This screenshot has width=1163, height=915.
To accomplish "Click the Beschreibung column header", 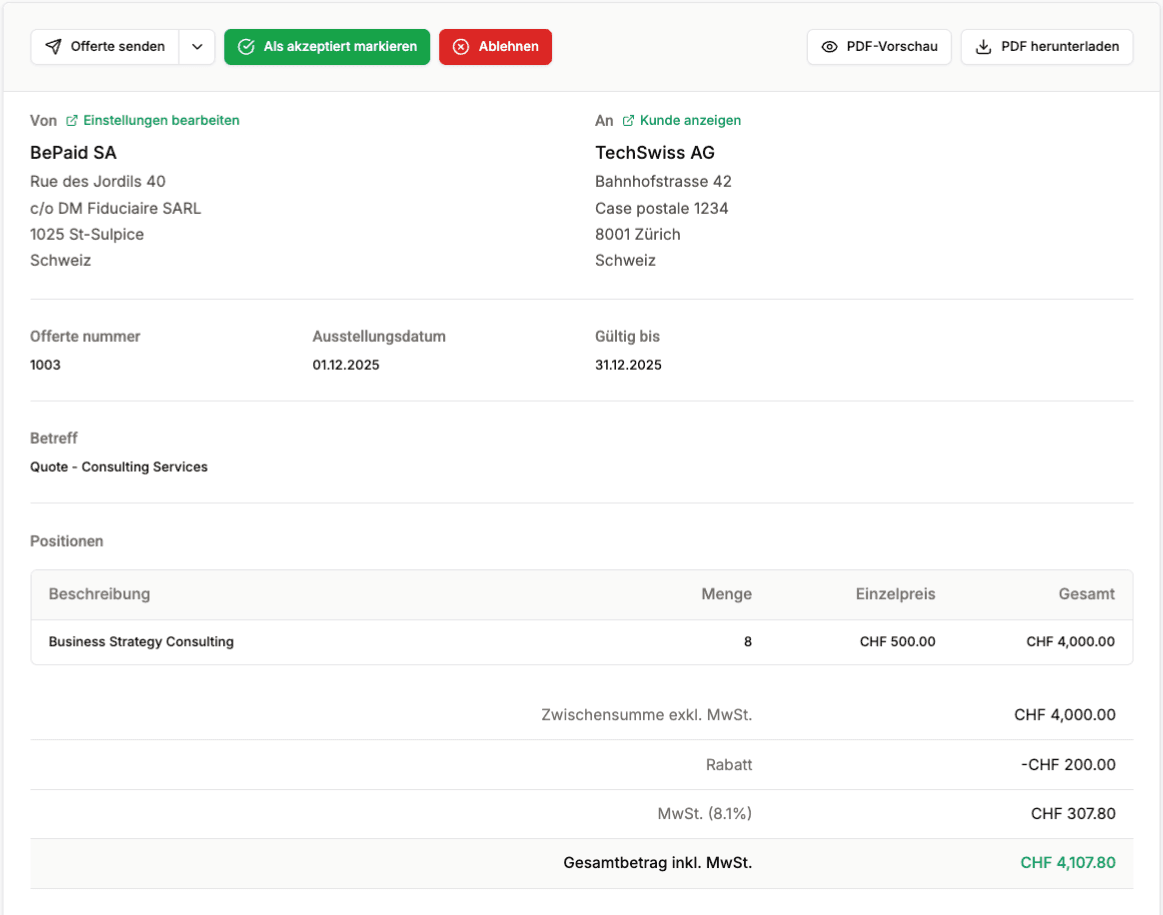I will coord(99,594).
